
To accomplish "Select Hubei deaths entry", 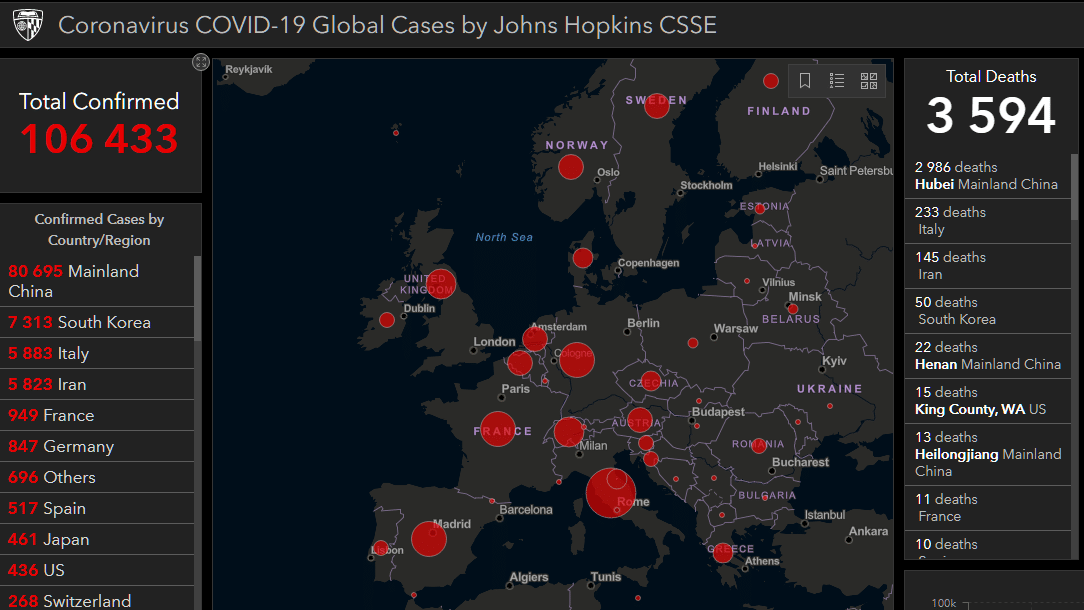I will (x=986, y=176).
